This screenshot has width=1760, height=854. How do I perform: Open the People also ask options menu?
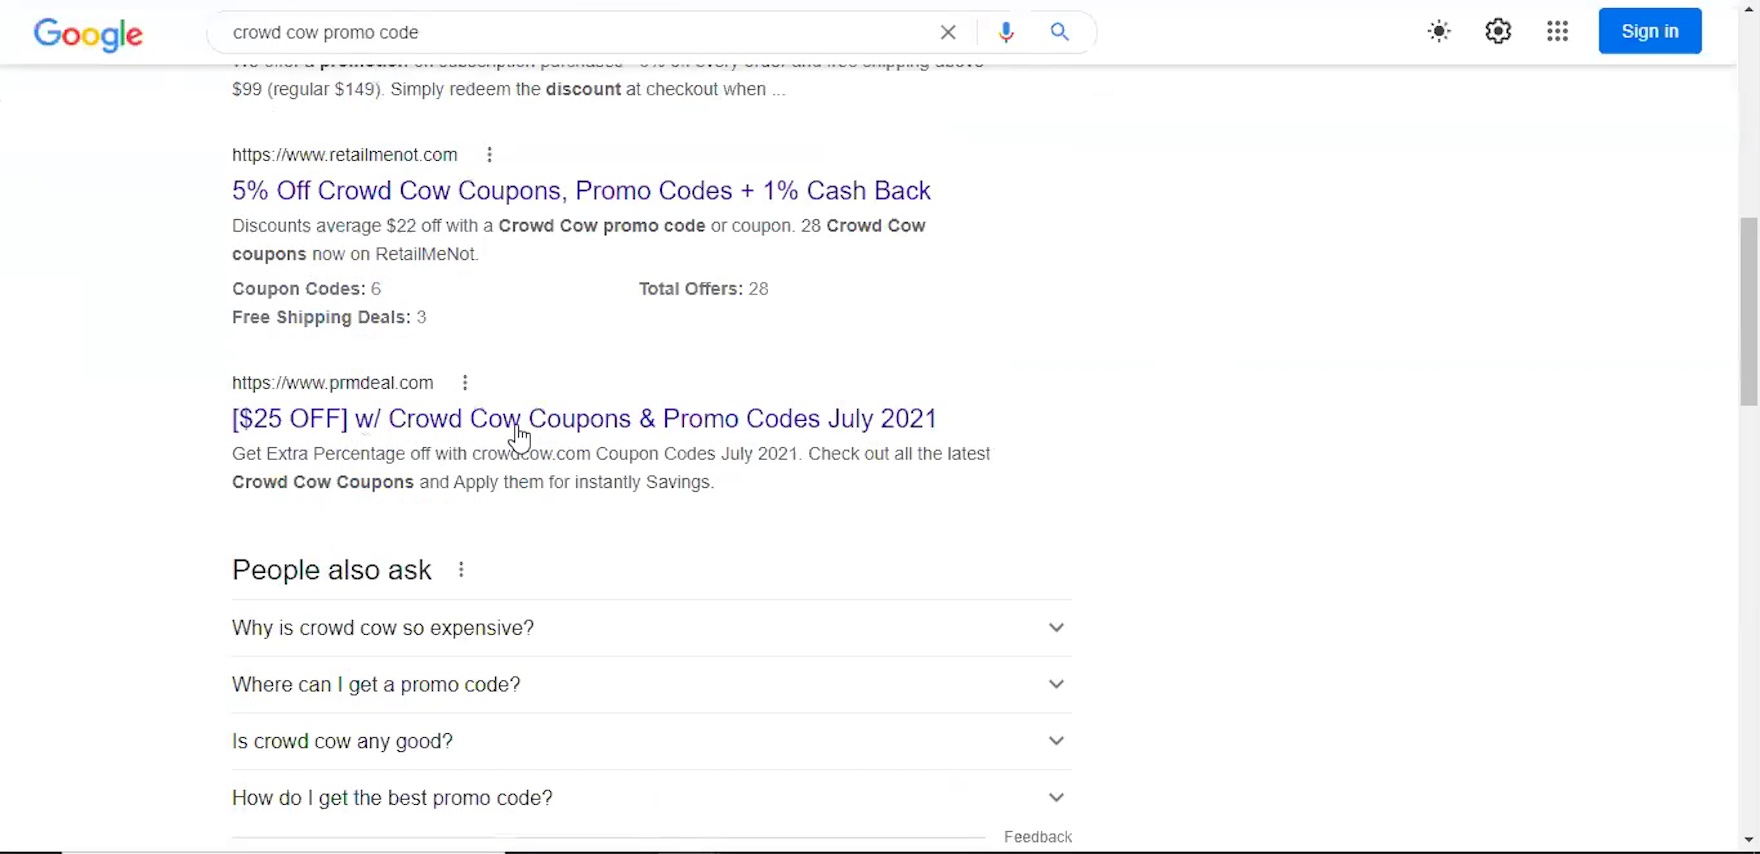click(461, 570)
